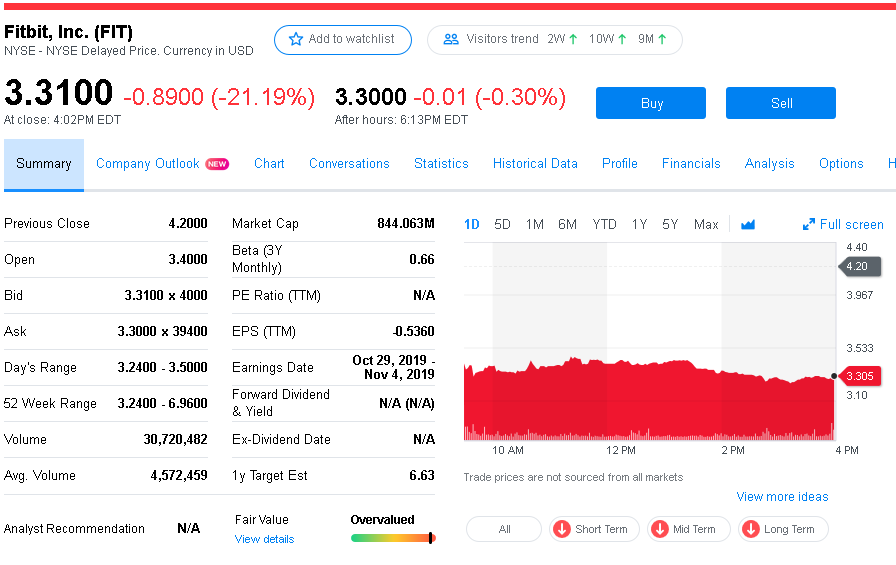896x565 pixels.
Task: Click the Bid value 3.3100 x 4000
Action: pos(166,296)
